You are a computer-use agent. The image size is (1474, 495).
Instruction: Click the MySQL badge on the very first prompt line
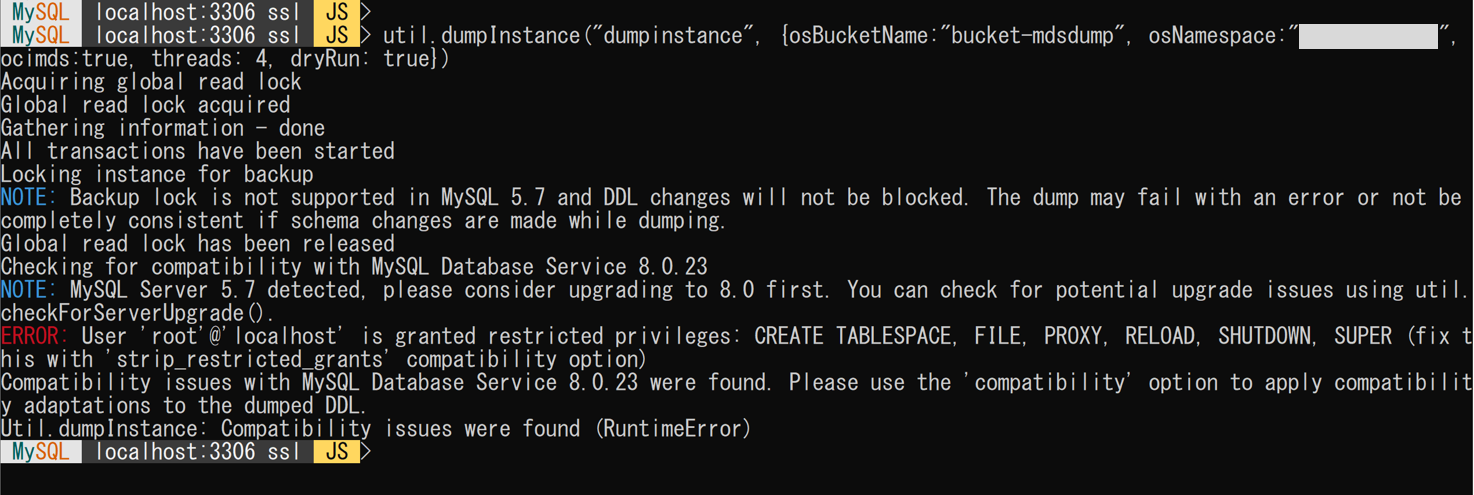click(40, 12)
